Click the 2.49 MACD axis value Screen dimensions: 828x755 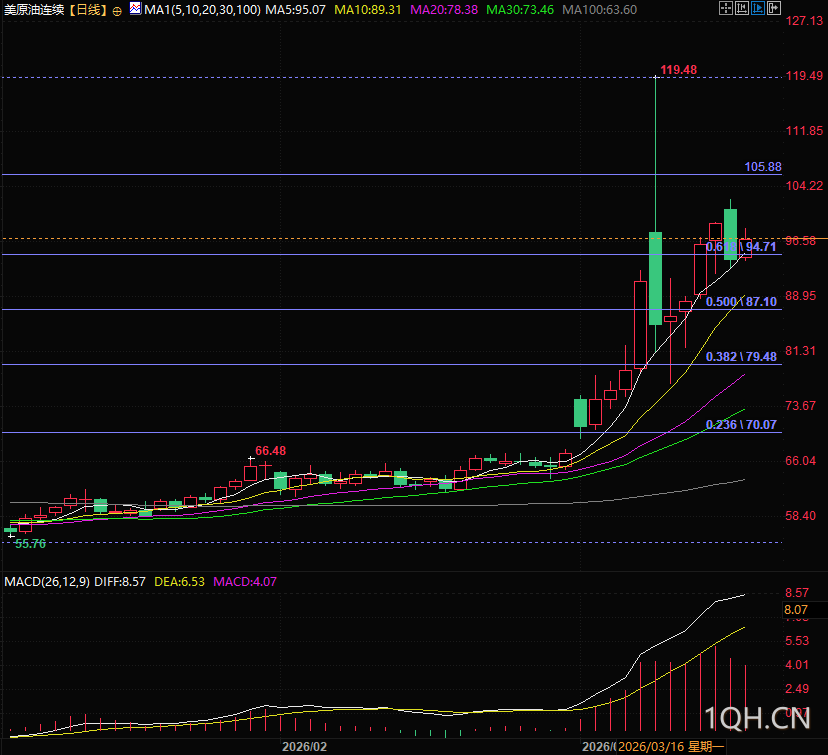(x=797, y=688)
